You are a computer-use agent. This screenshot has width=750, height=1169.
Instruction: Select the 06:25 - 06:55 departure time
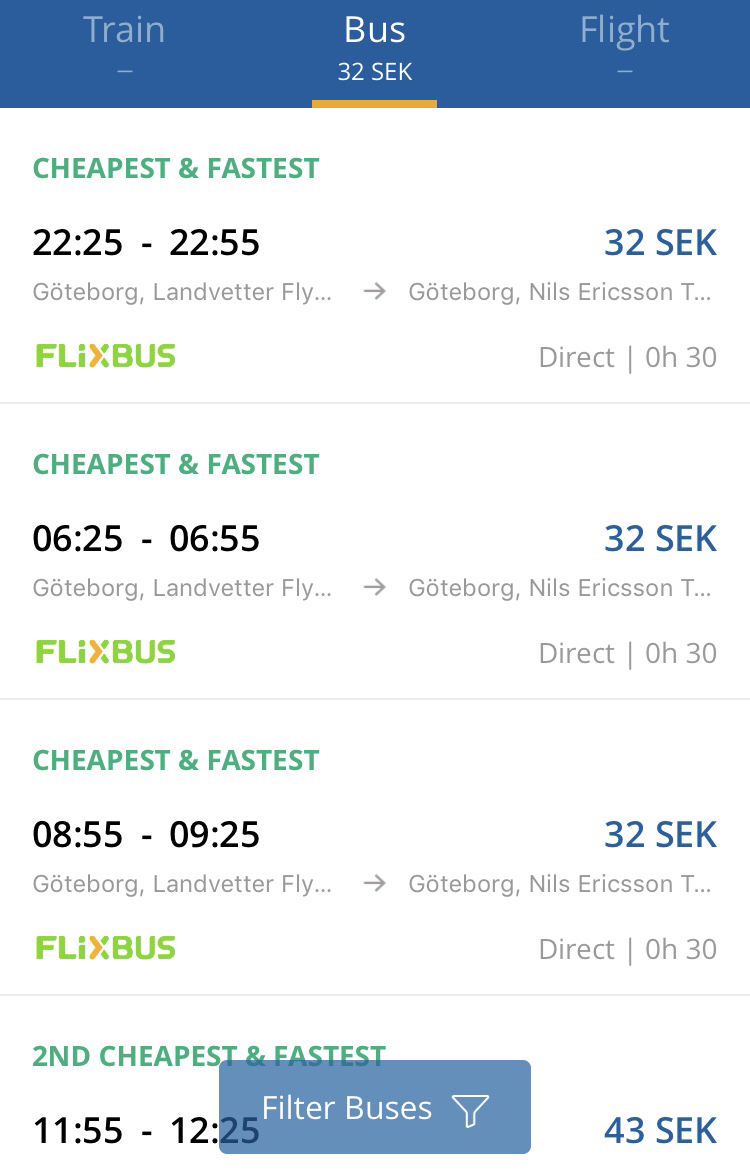146,538
